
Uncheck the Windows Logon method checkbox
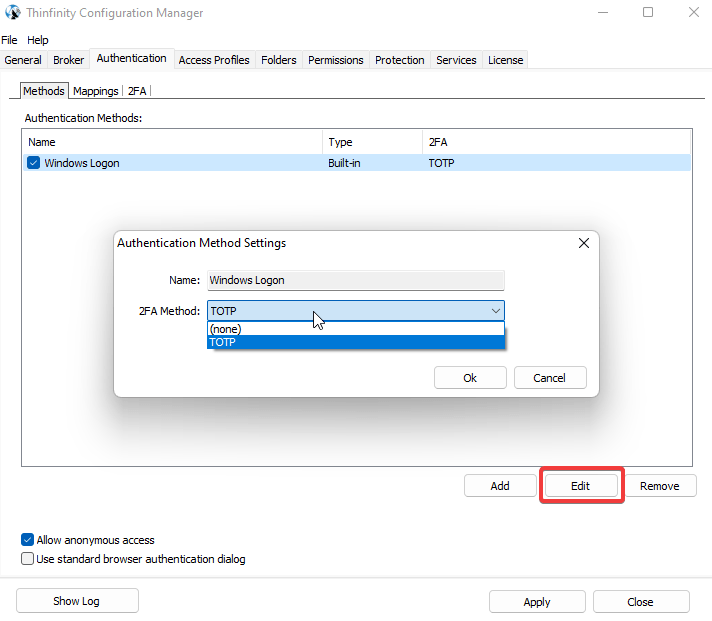click(x=33, y=163)
